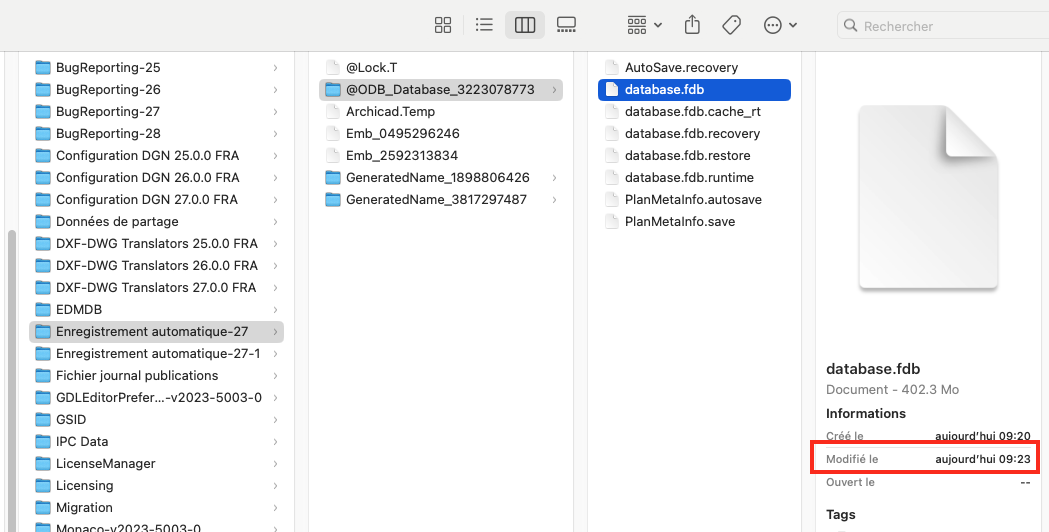
Task: Click the Créé le date value
Action: pos(983,436)
